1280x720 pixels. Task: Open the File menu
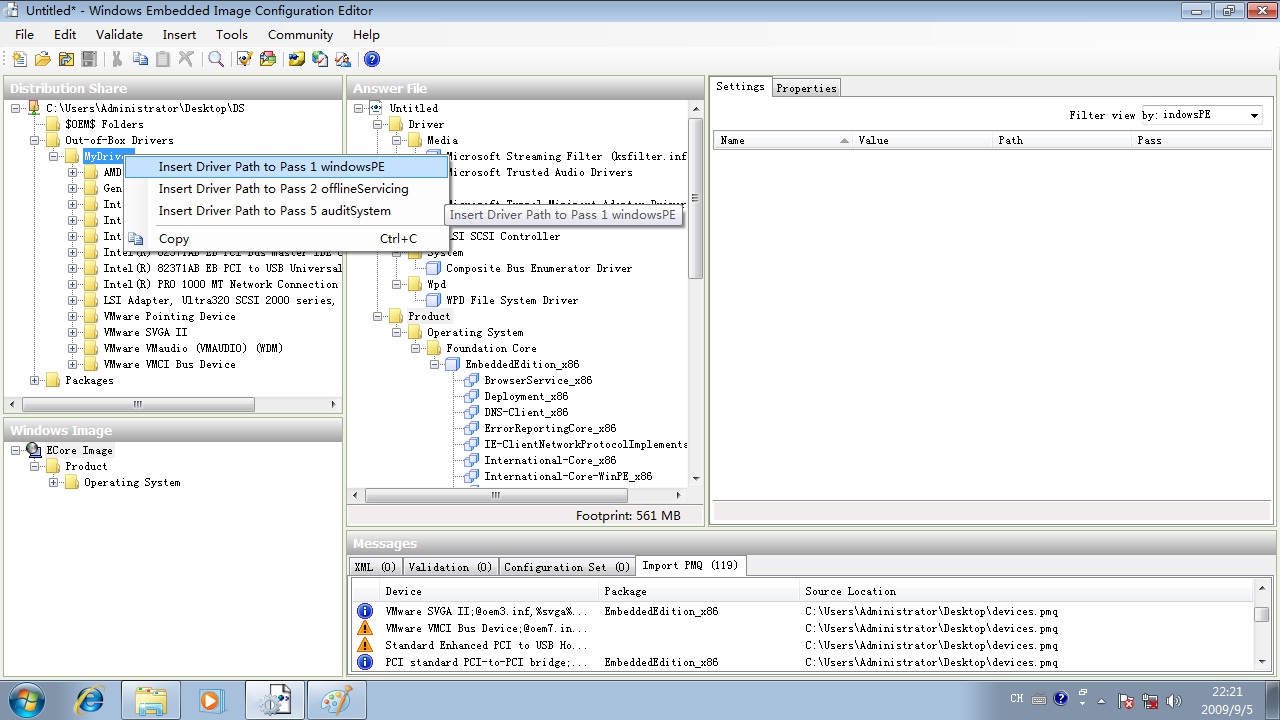[x=24, y=35]
